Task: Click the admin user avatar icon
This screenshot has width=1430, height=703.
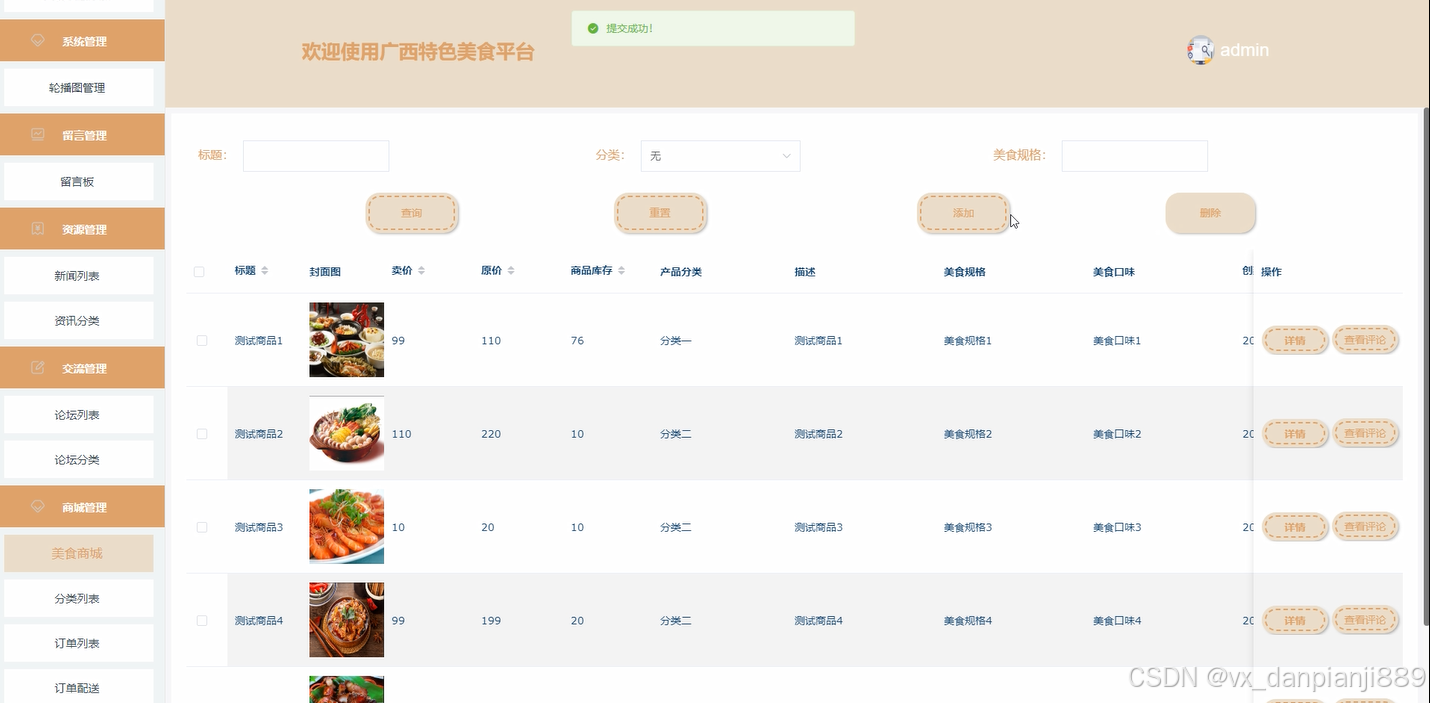Action: click(x=1200, y=50)
